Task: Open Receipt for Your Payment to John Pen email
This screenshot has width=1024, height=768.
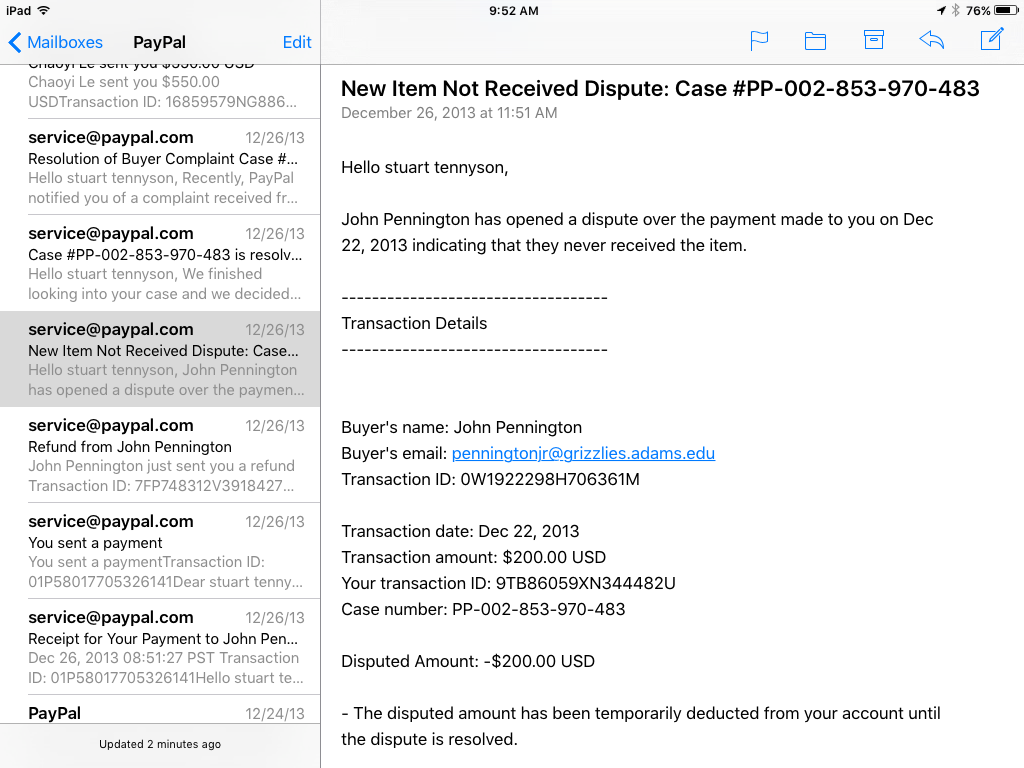Action: pos(160,647)
